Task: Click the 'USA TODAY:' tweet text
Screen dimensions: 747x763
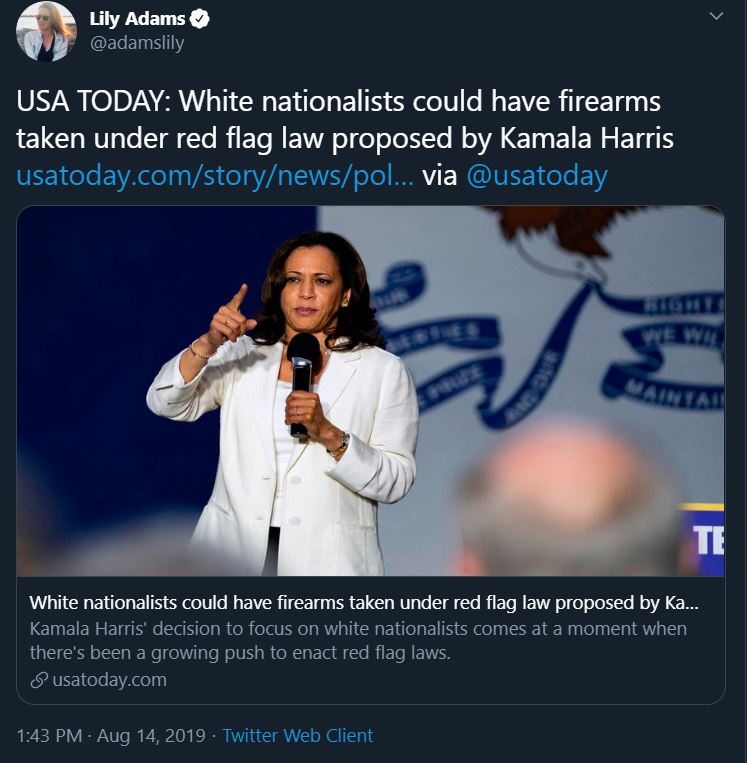Action: pyautogui.click(x=93, y=101)
